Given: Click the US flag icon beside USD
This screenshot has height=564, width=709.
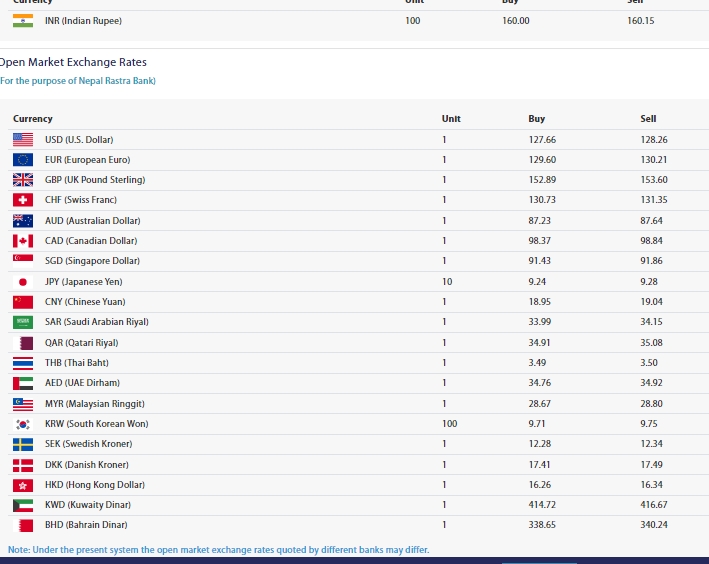Looking at the screenshot, I should [x=23, y=140].
